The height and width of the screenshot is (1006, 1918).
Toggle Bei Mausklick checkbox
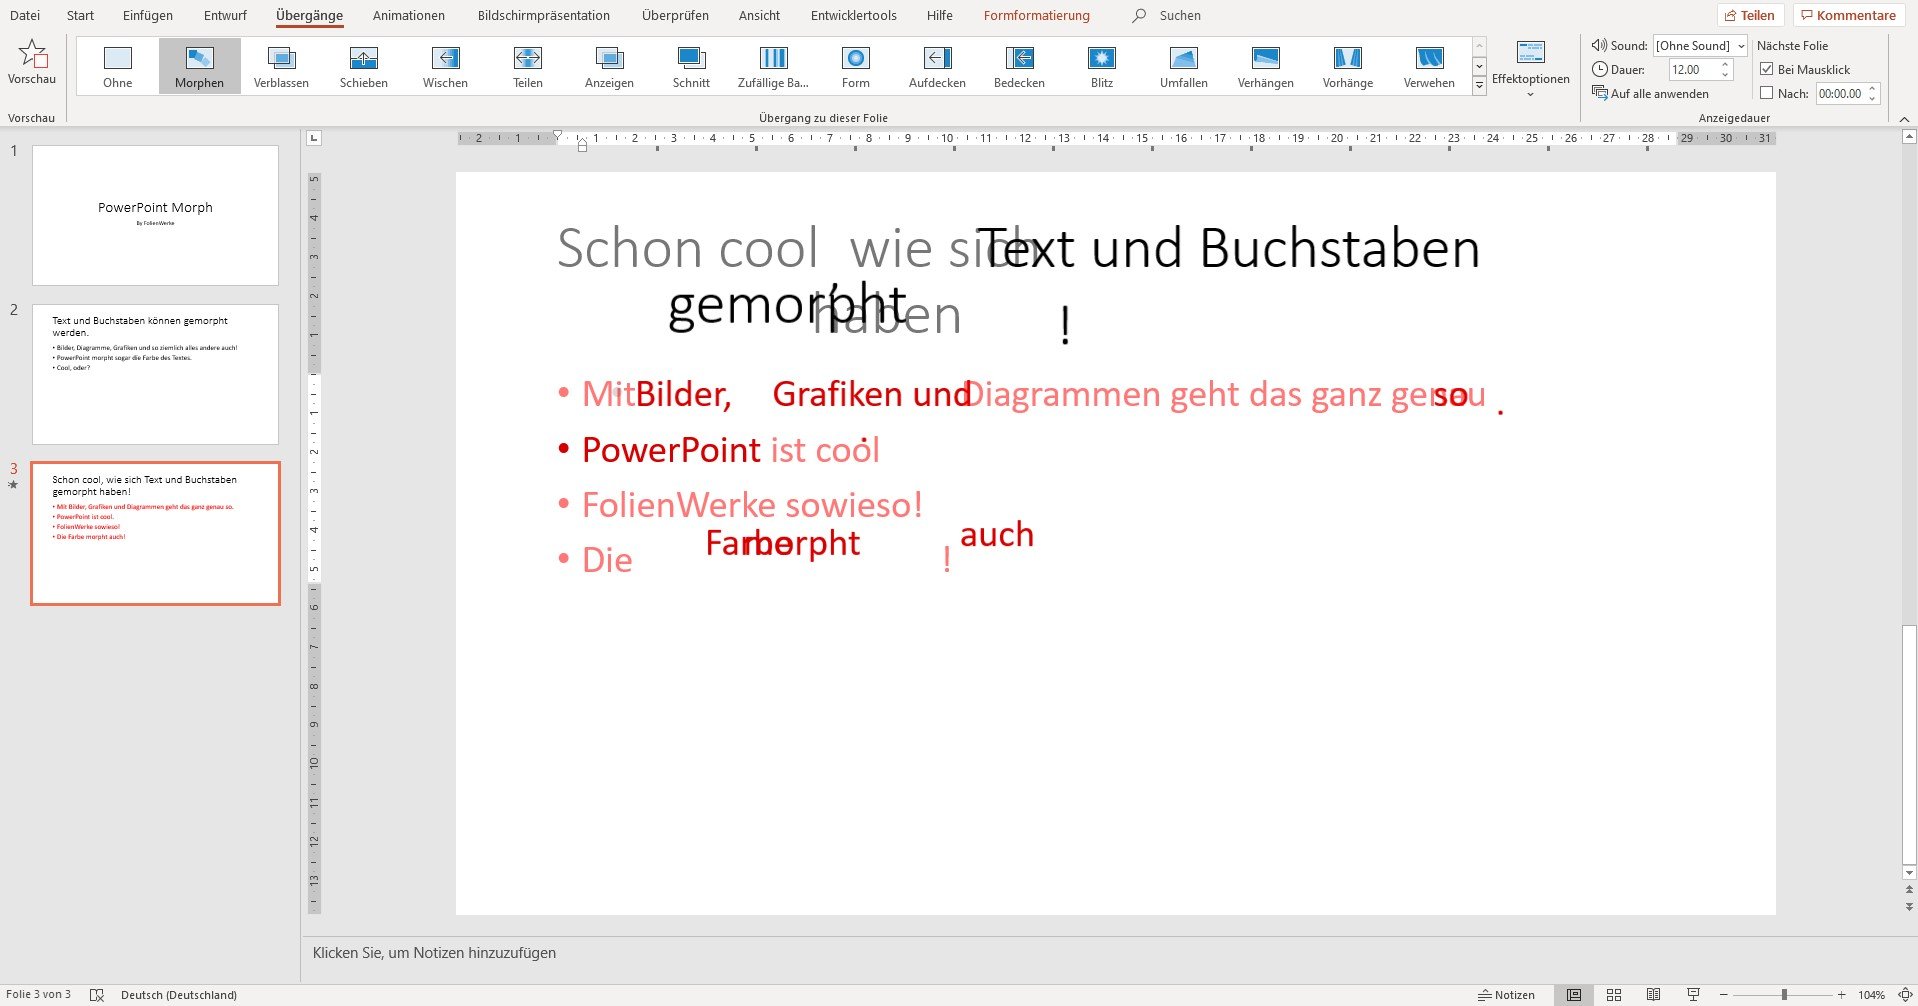[1767, 69]
